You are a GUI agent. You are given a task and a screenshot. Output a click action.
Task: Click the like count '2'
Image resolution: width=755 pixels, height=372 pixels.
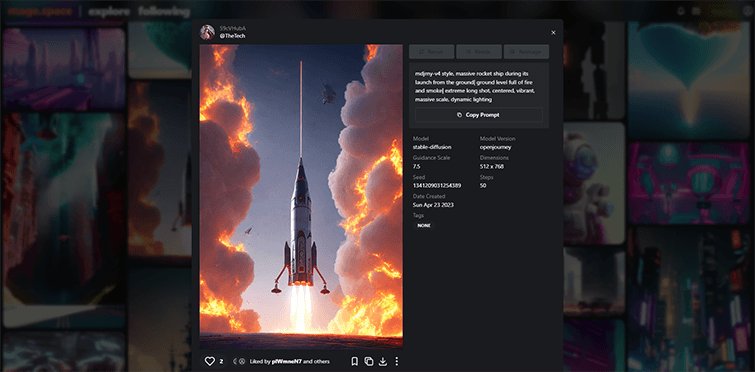(x=221, y=361)
